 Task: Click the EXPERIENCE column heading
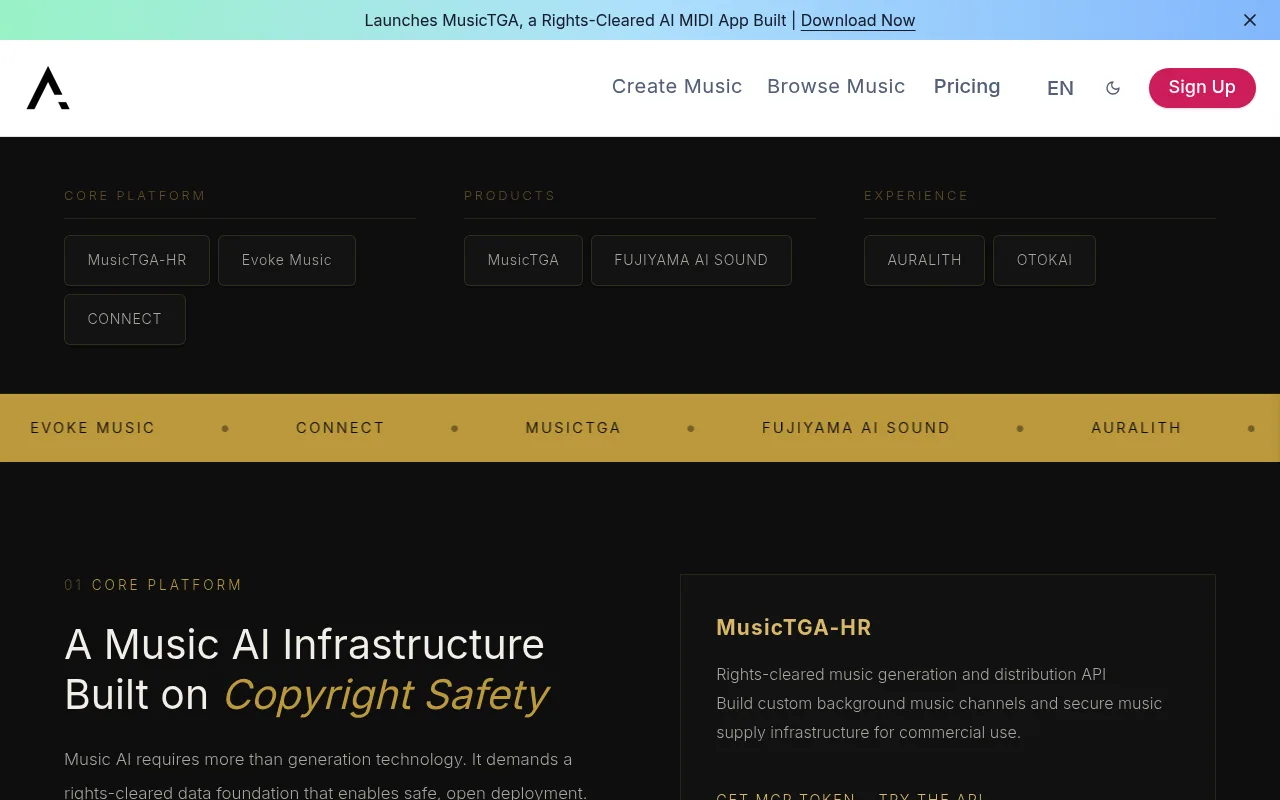pyautogui.click(x=916, y=196)
